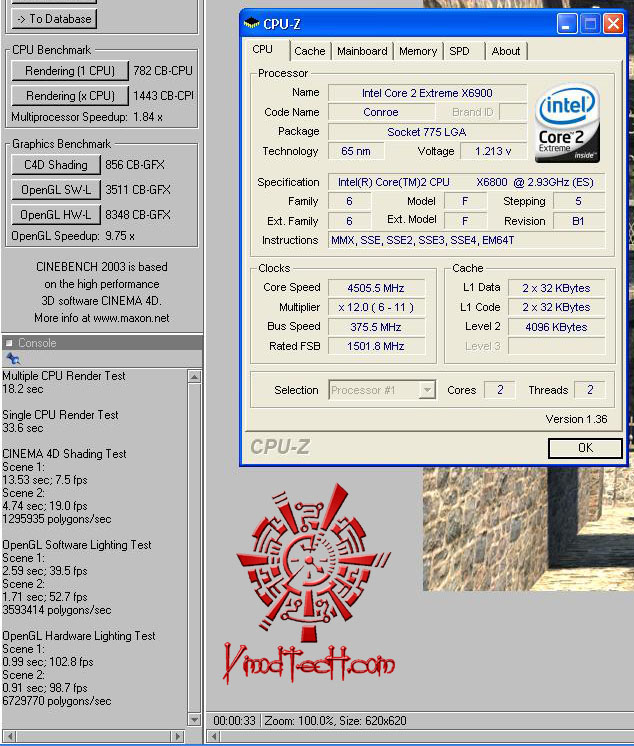This screenshot has width=634, height=746.
Task: Click Multiple CPU Render Test console line
Action: [x=64, y=376]
